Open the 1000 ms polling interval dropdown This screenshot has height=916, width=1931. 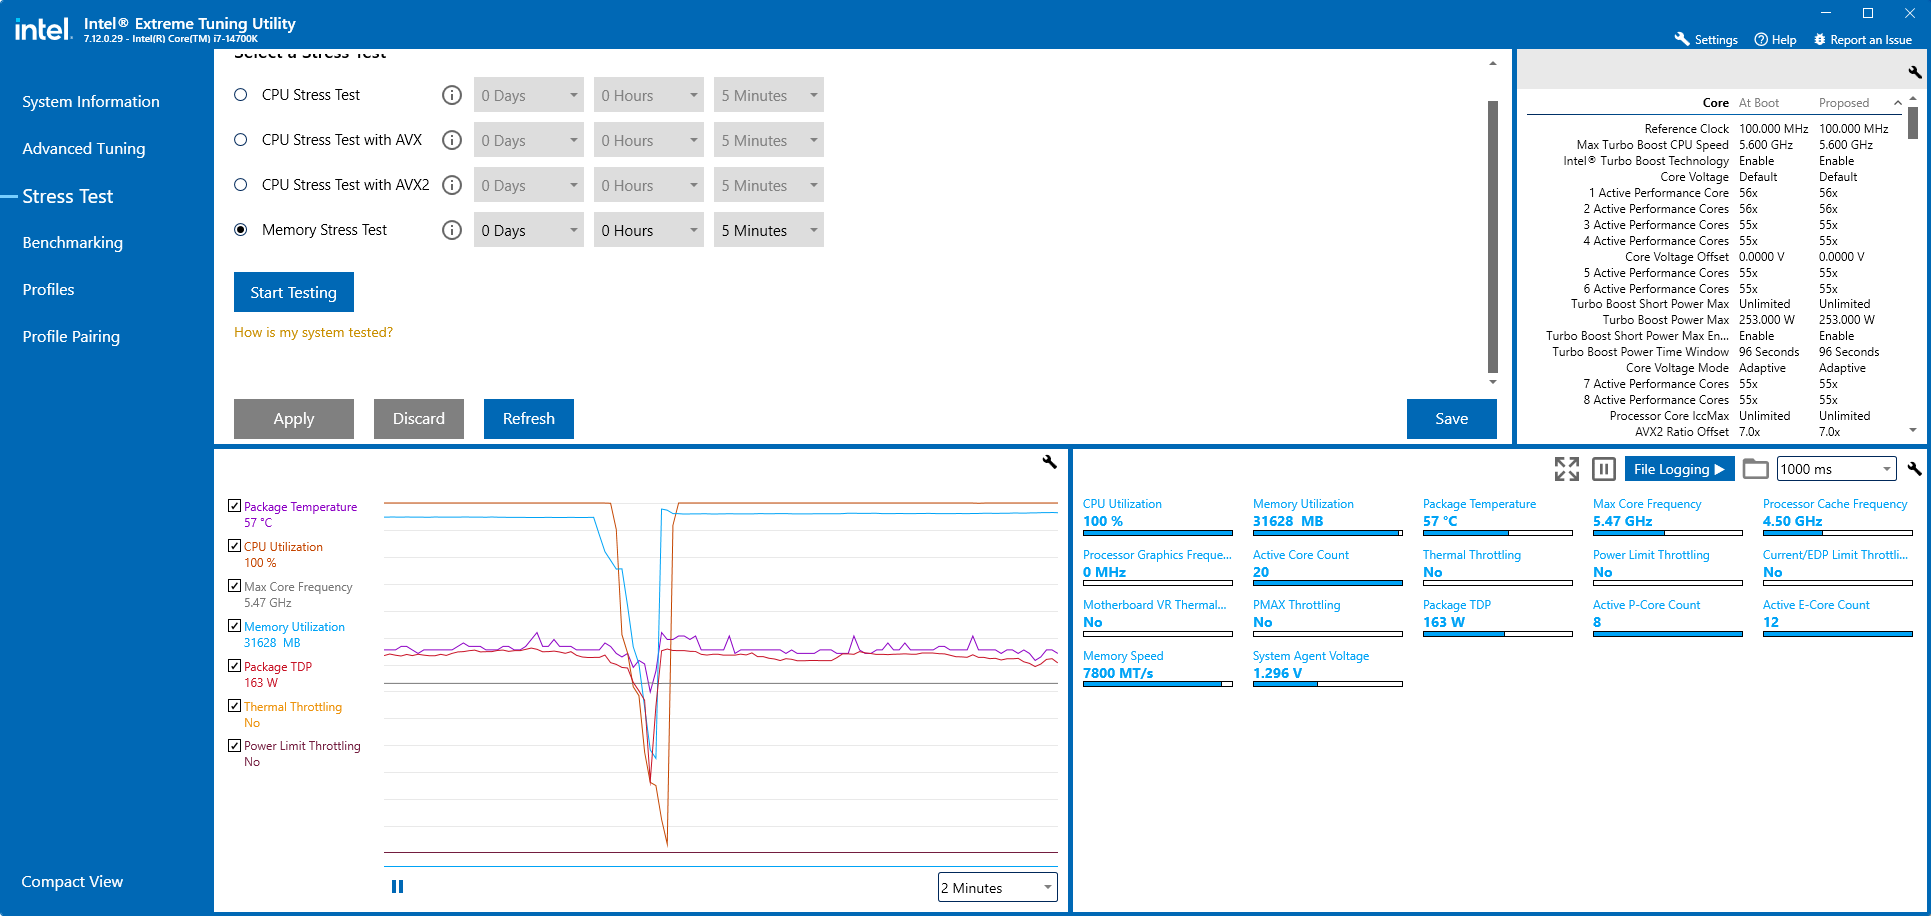tap(1837, 469)
